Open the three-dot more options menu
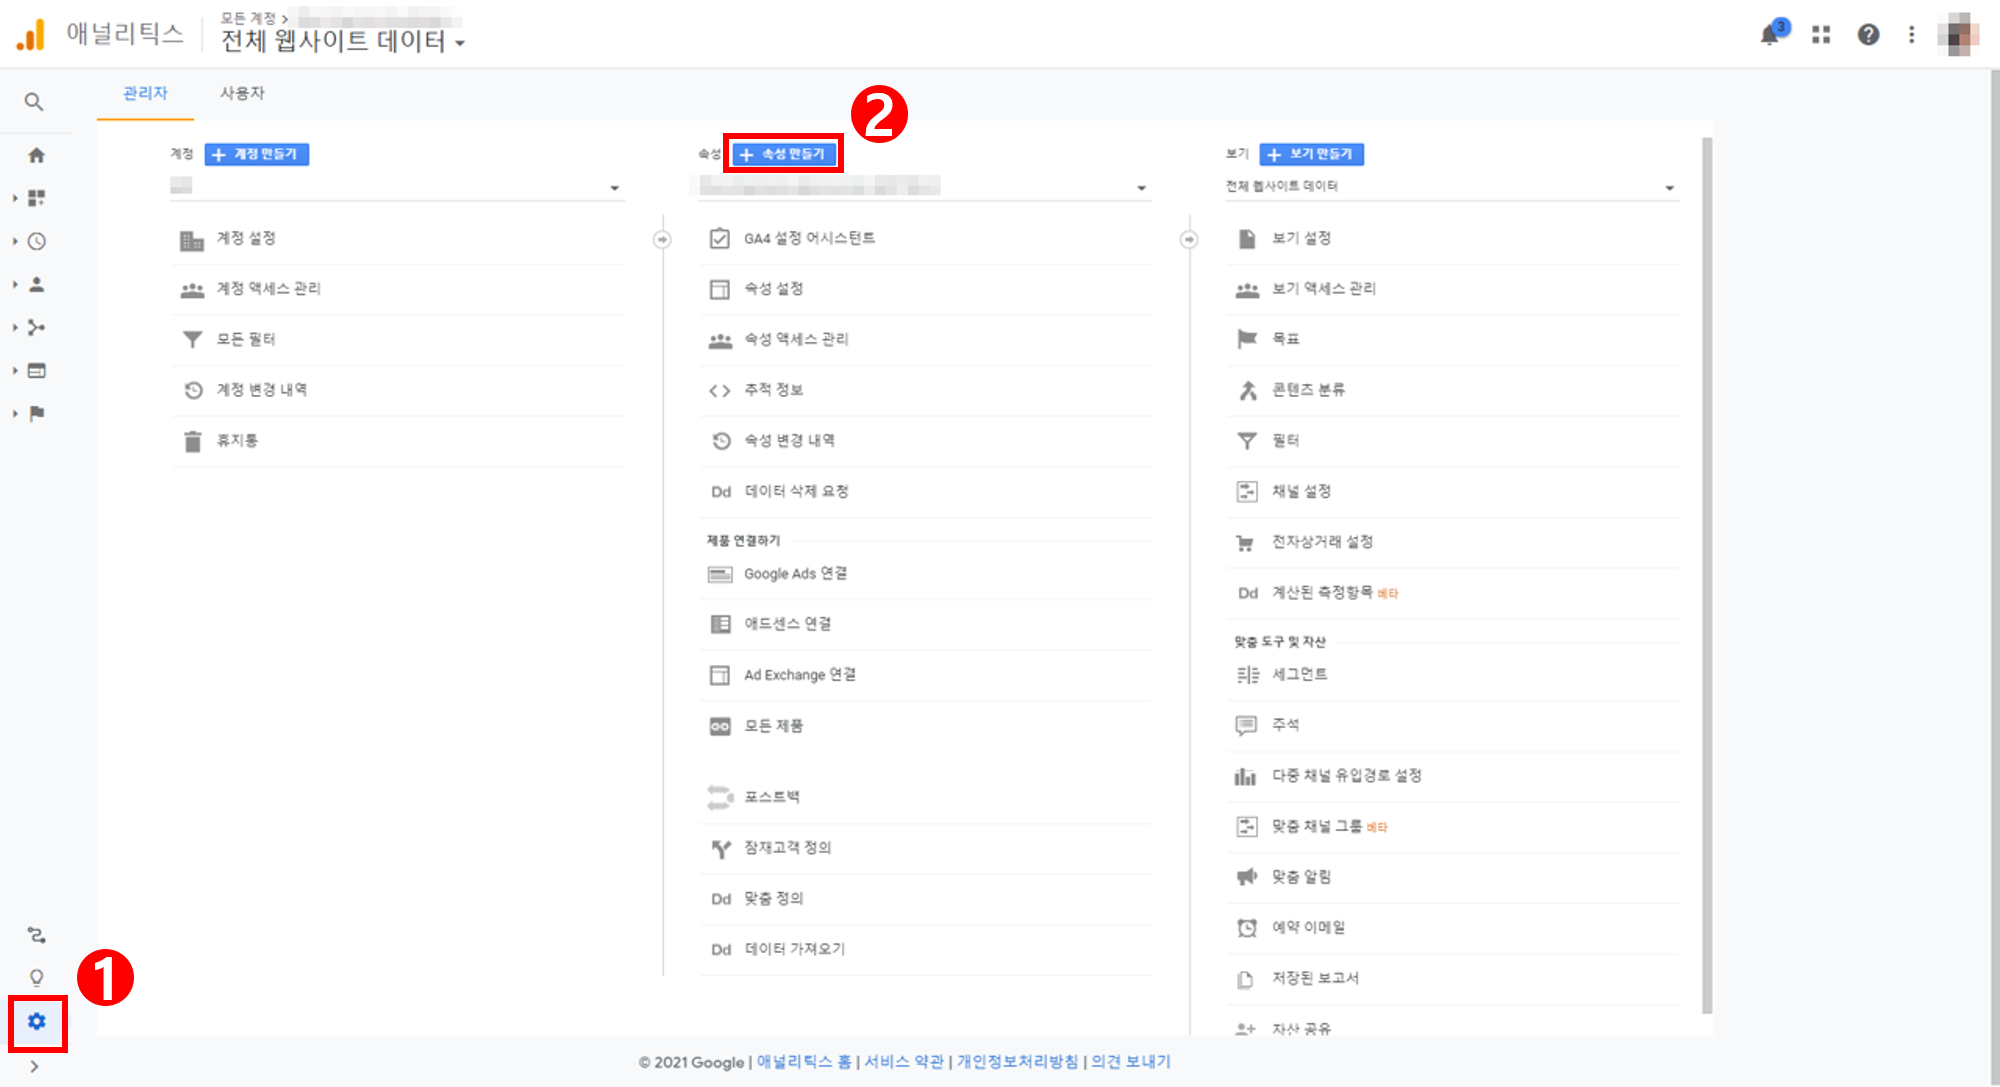2000x1087 pixels. click(x=1911, y=35)
